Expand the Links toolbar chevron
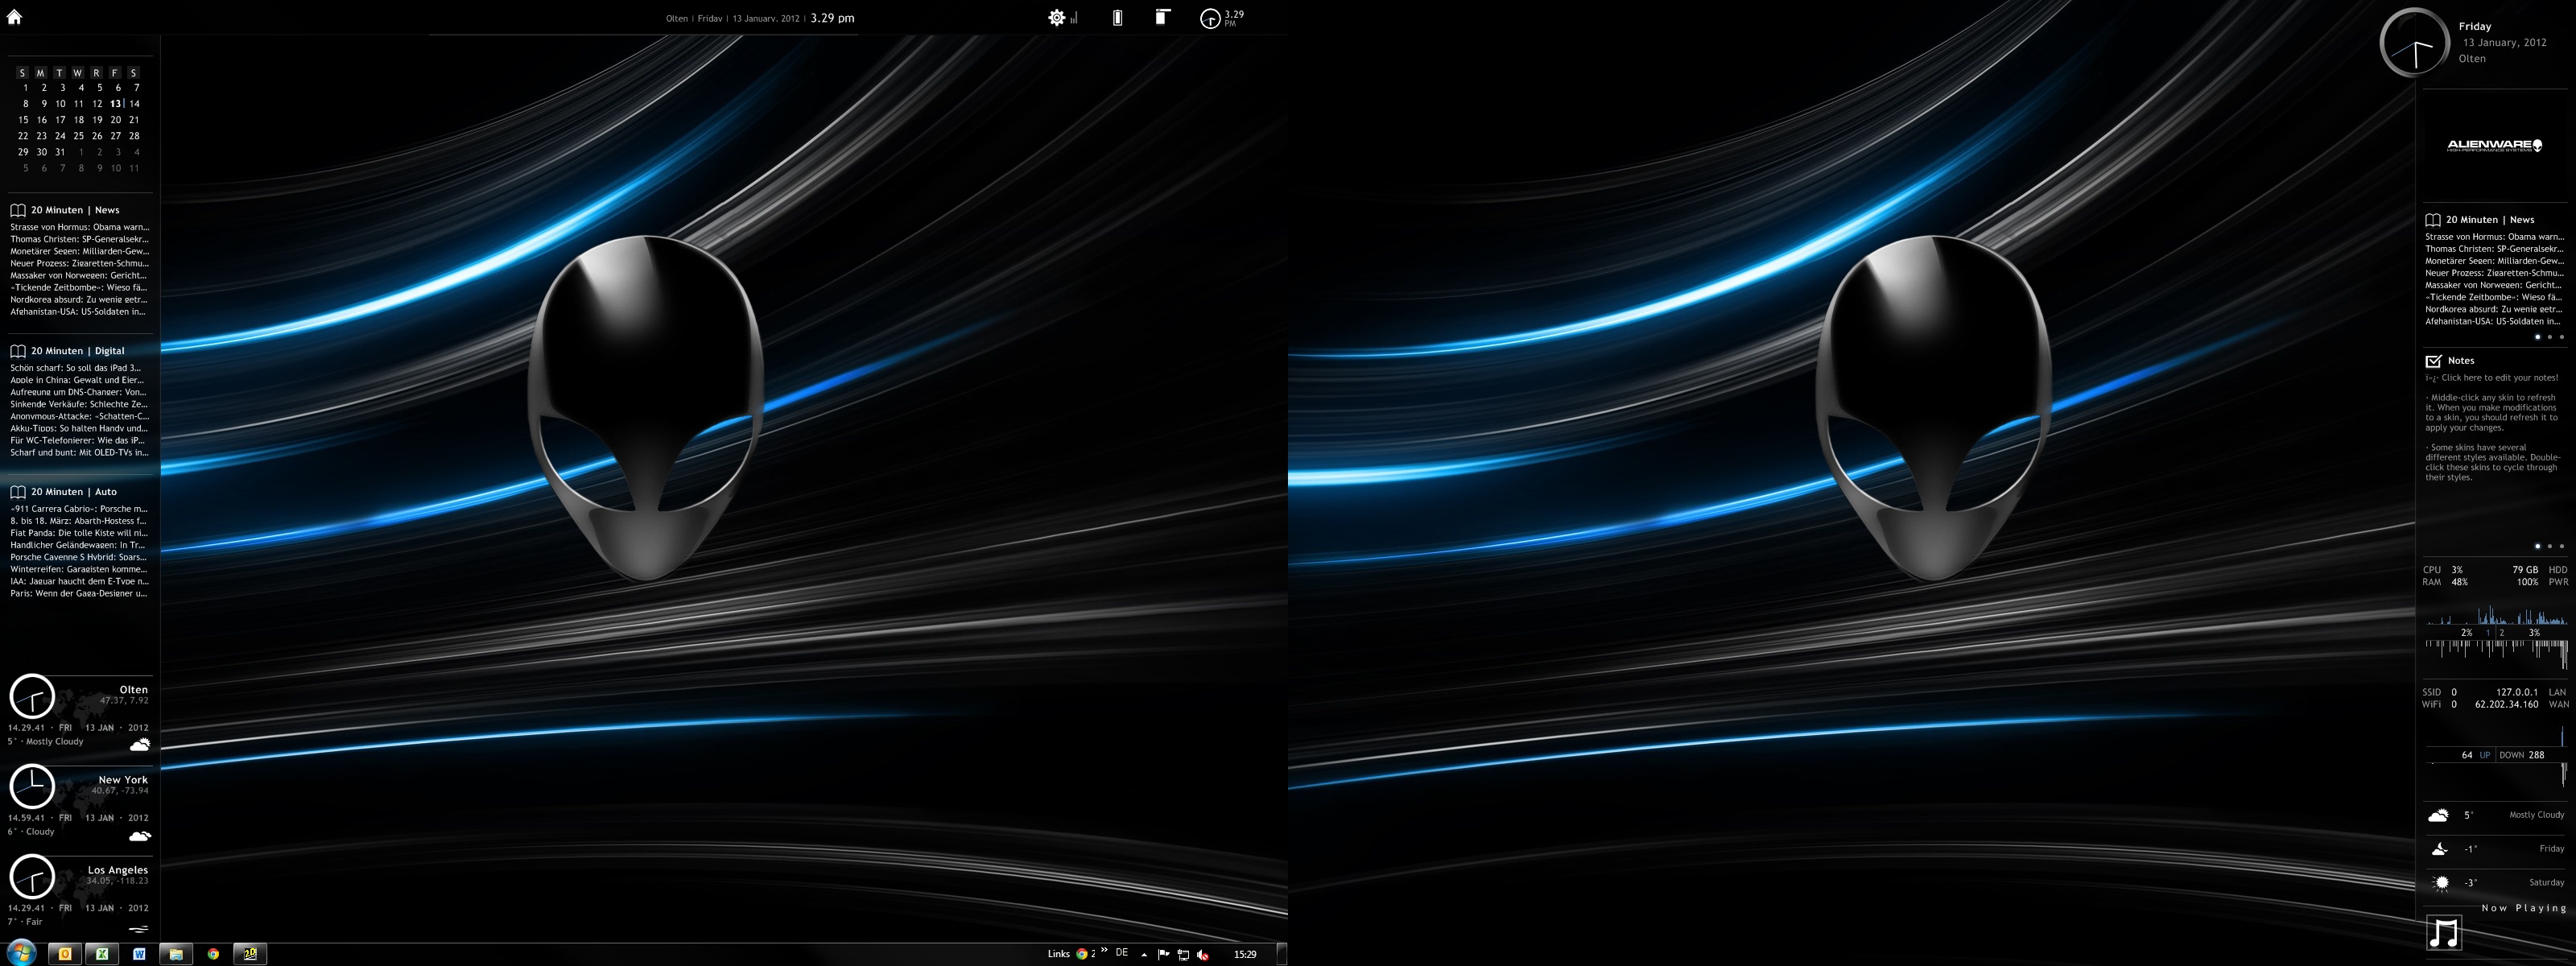This screenshot has height=966, width=2576. click(1104, 950)
